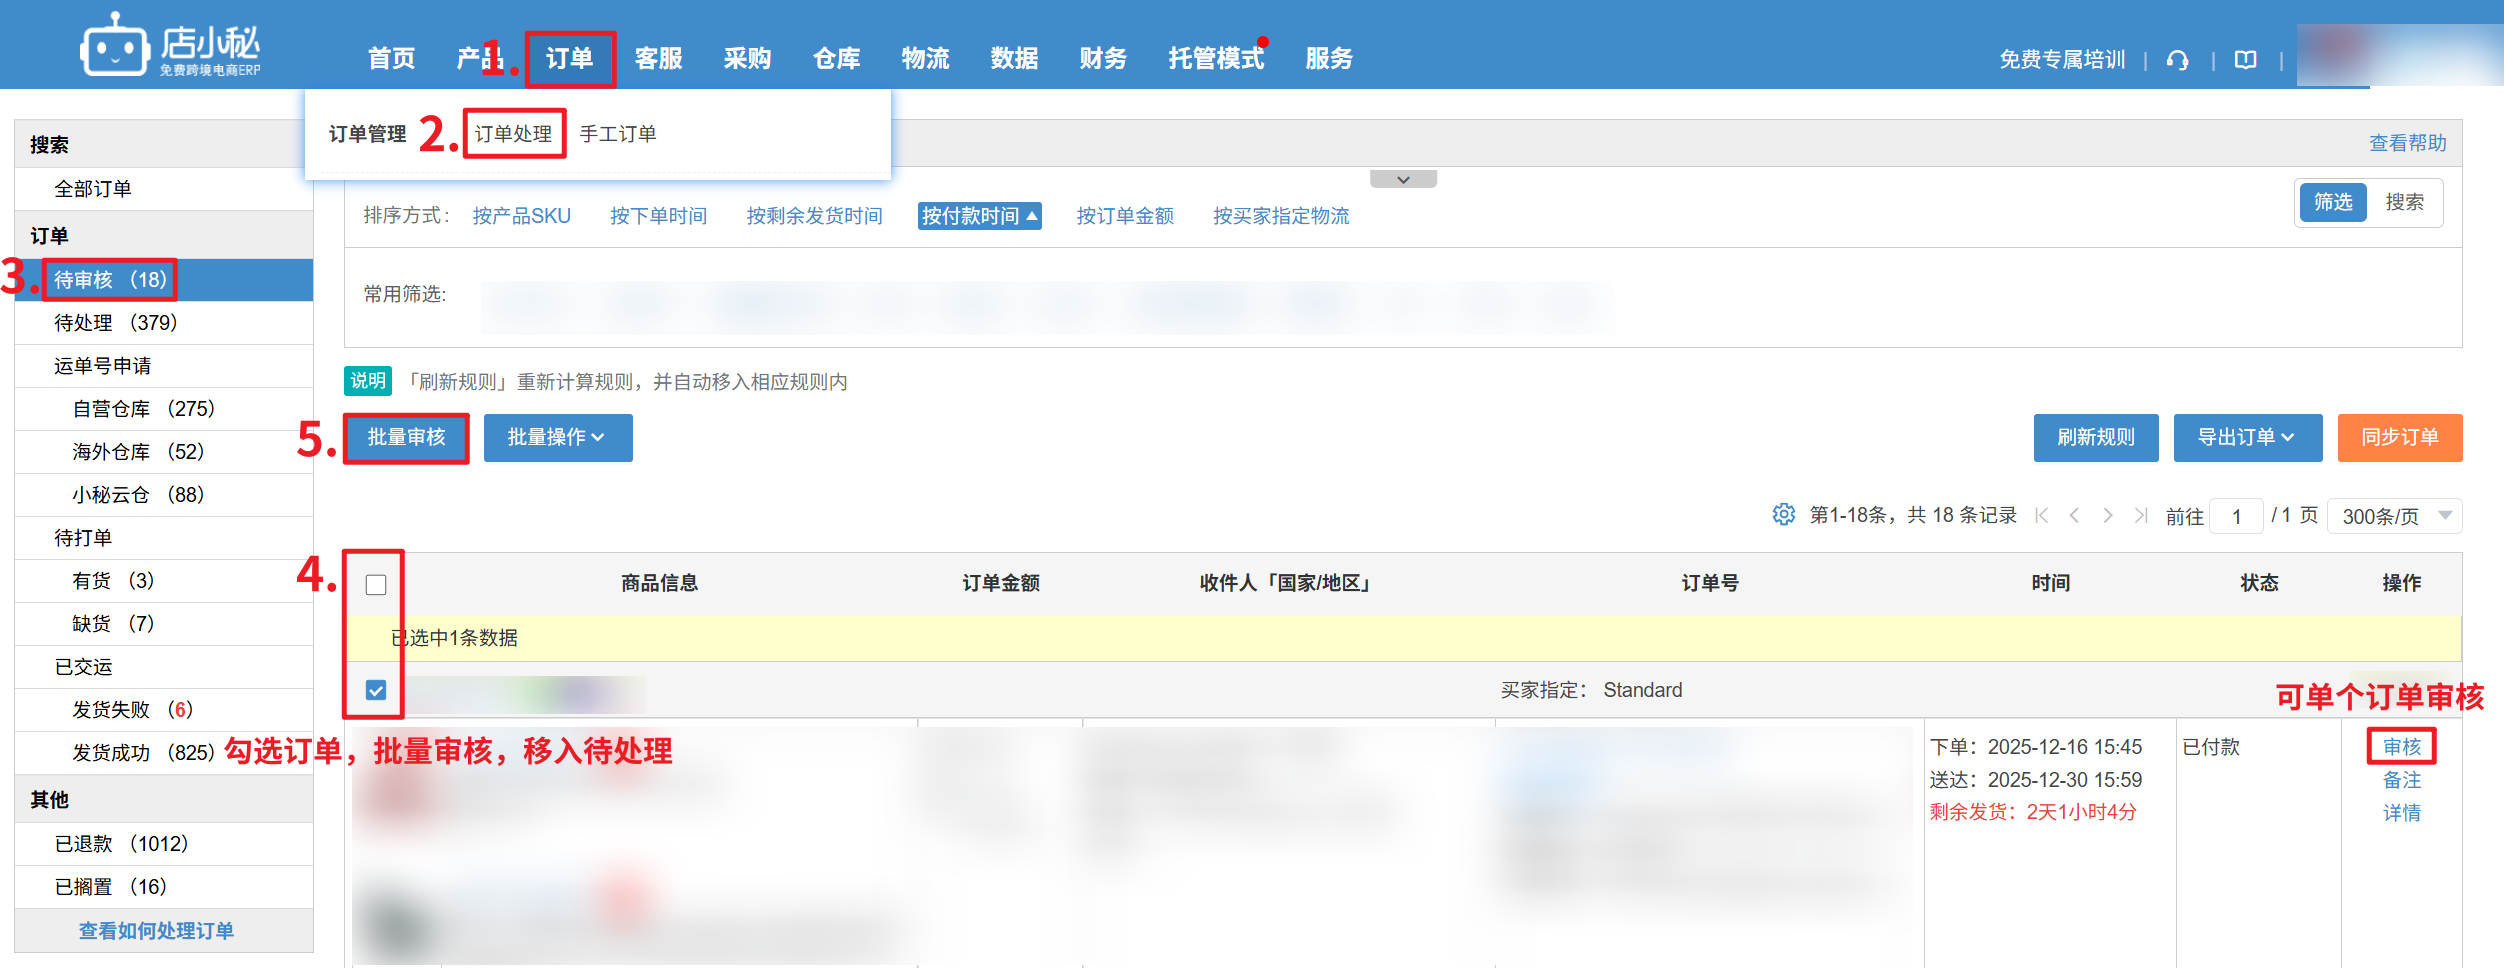This screenshot has height=968, width=2504.
Task: Open the customer service headset icon
Action: [x=2177, y=60]
